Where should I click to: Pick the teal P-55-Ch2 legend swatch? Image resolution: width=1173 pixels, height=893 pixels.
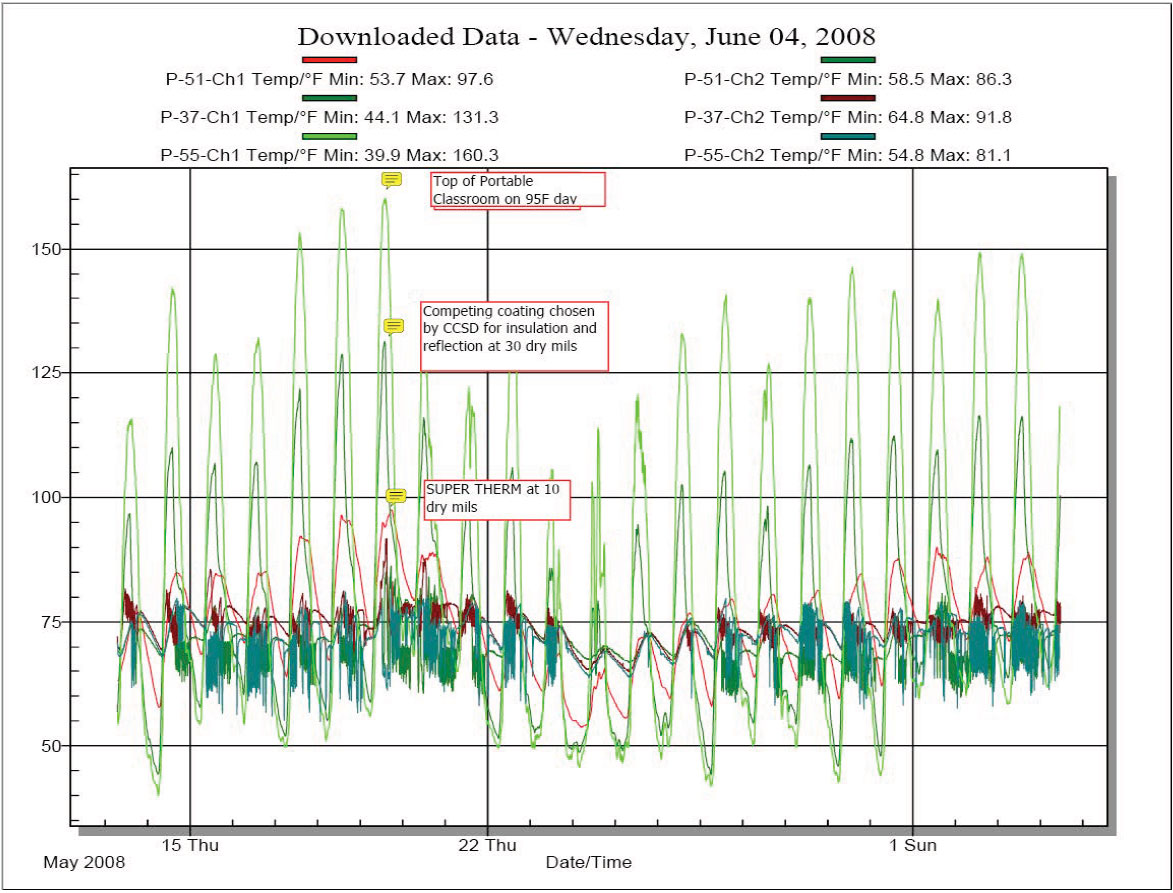pos(847,136)
